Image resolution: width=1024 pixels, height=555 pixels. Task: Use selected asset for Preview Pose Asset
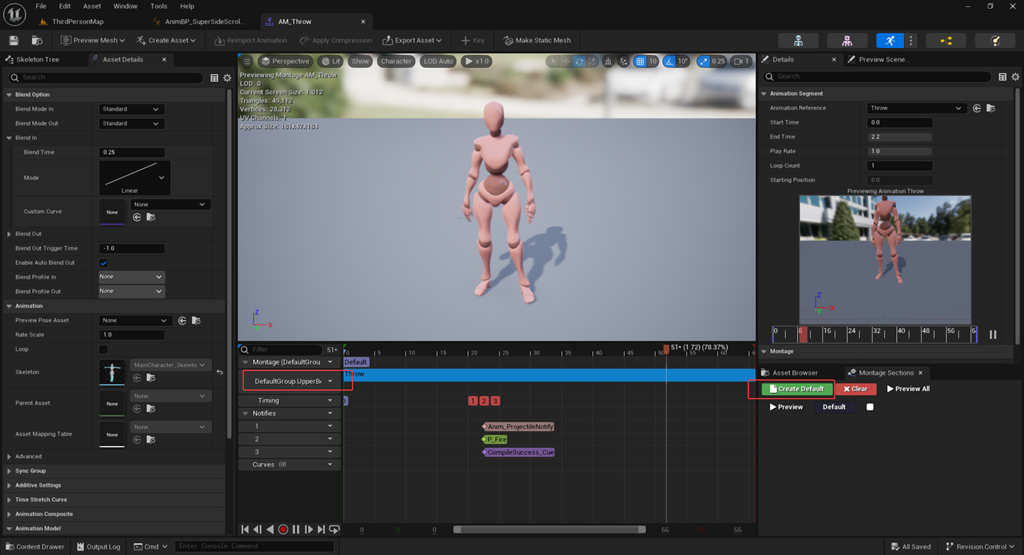click(182, 321)
